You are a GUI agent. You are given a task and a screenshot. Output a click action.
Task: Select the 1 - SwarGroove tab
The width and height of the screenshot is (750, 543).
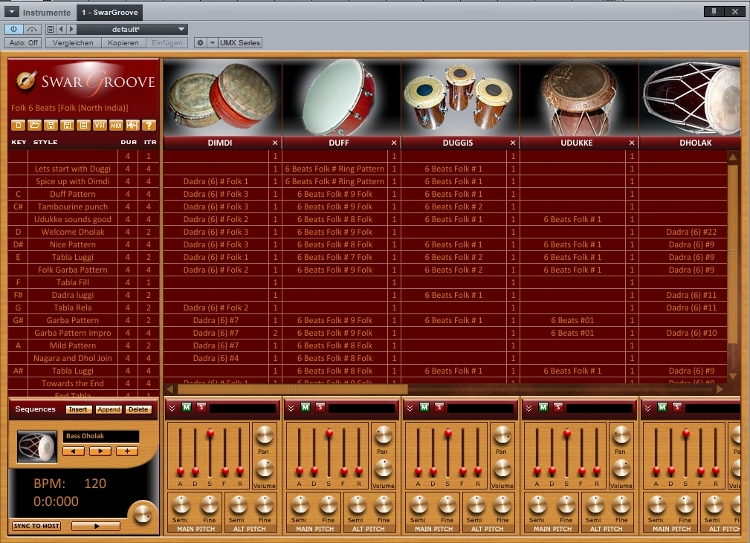[110, 12]
